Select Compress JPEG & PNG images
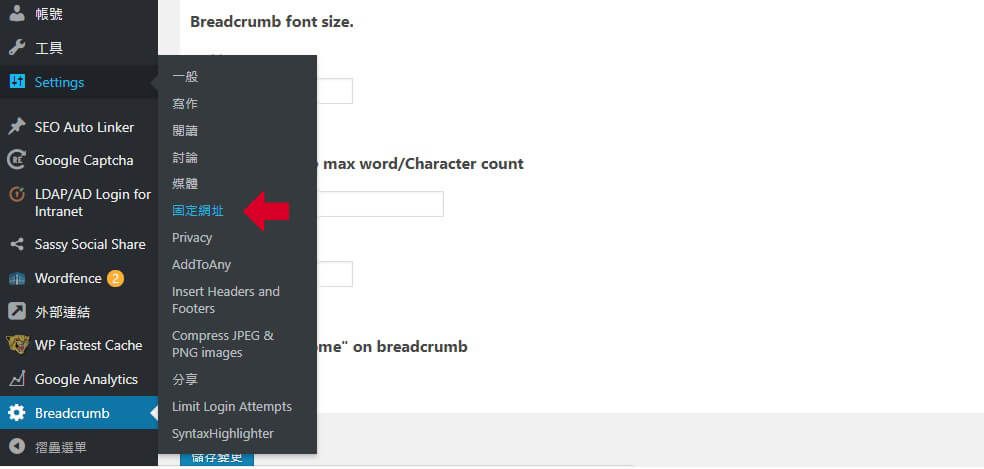 [x=223, y=344]
